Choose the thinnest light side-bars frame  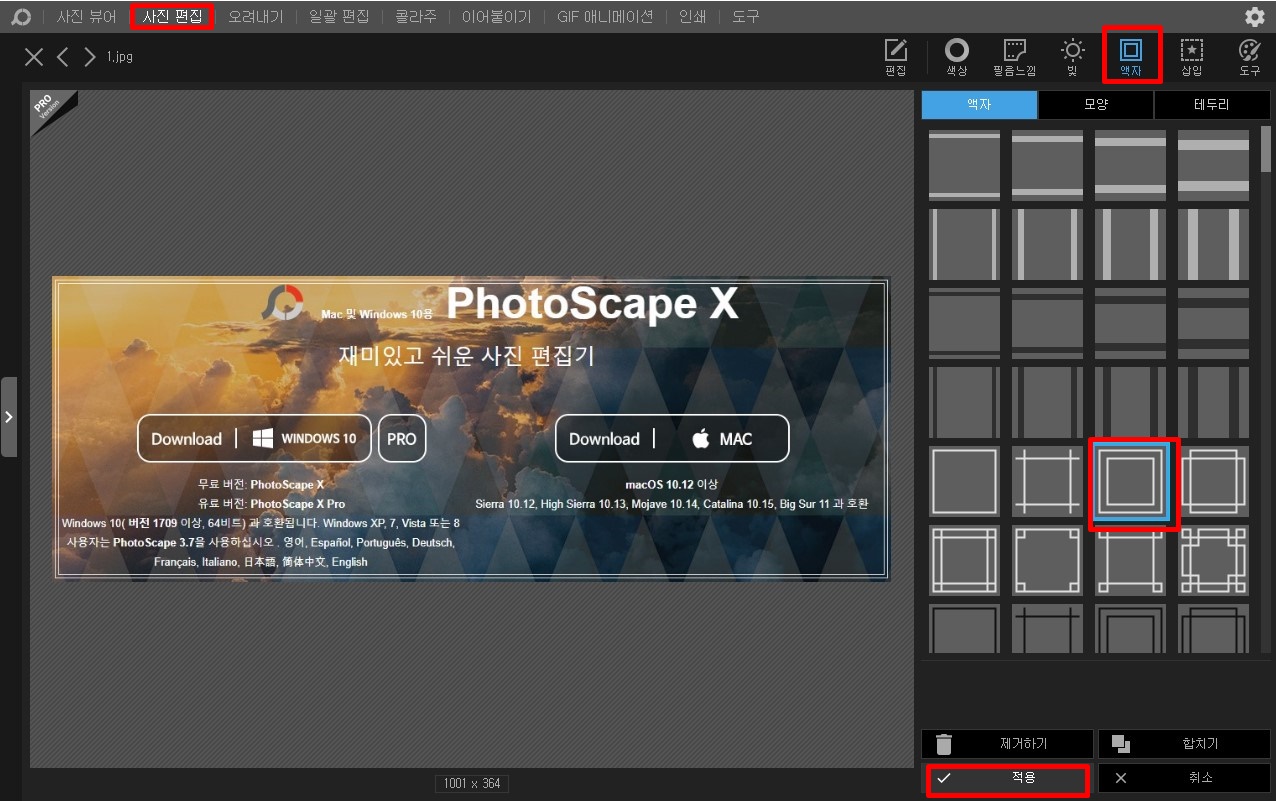click(x=964, y=244)
